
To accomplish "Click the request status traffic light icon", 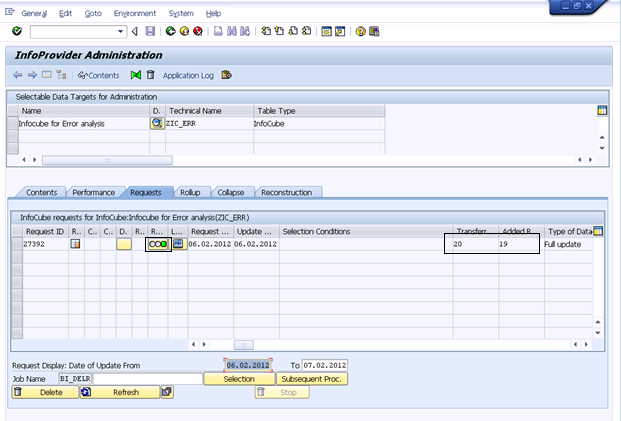I will (x=158, y=244).
